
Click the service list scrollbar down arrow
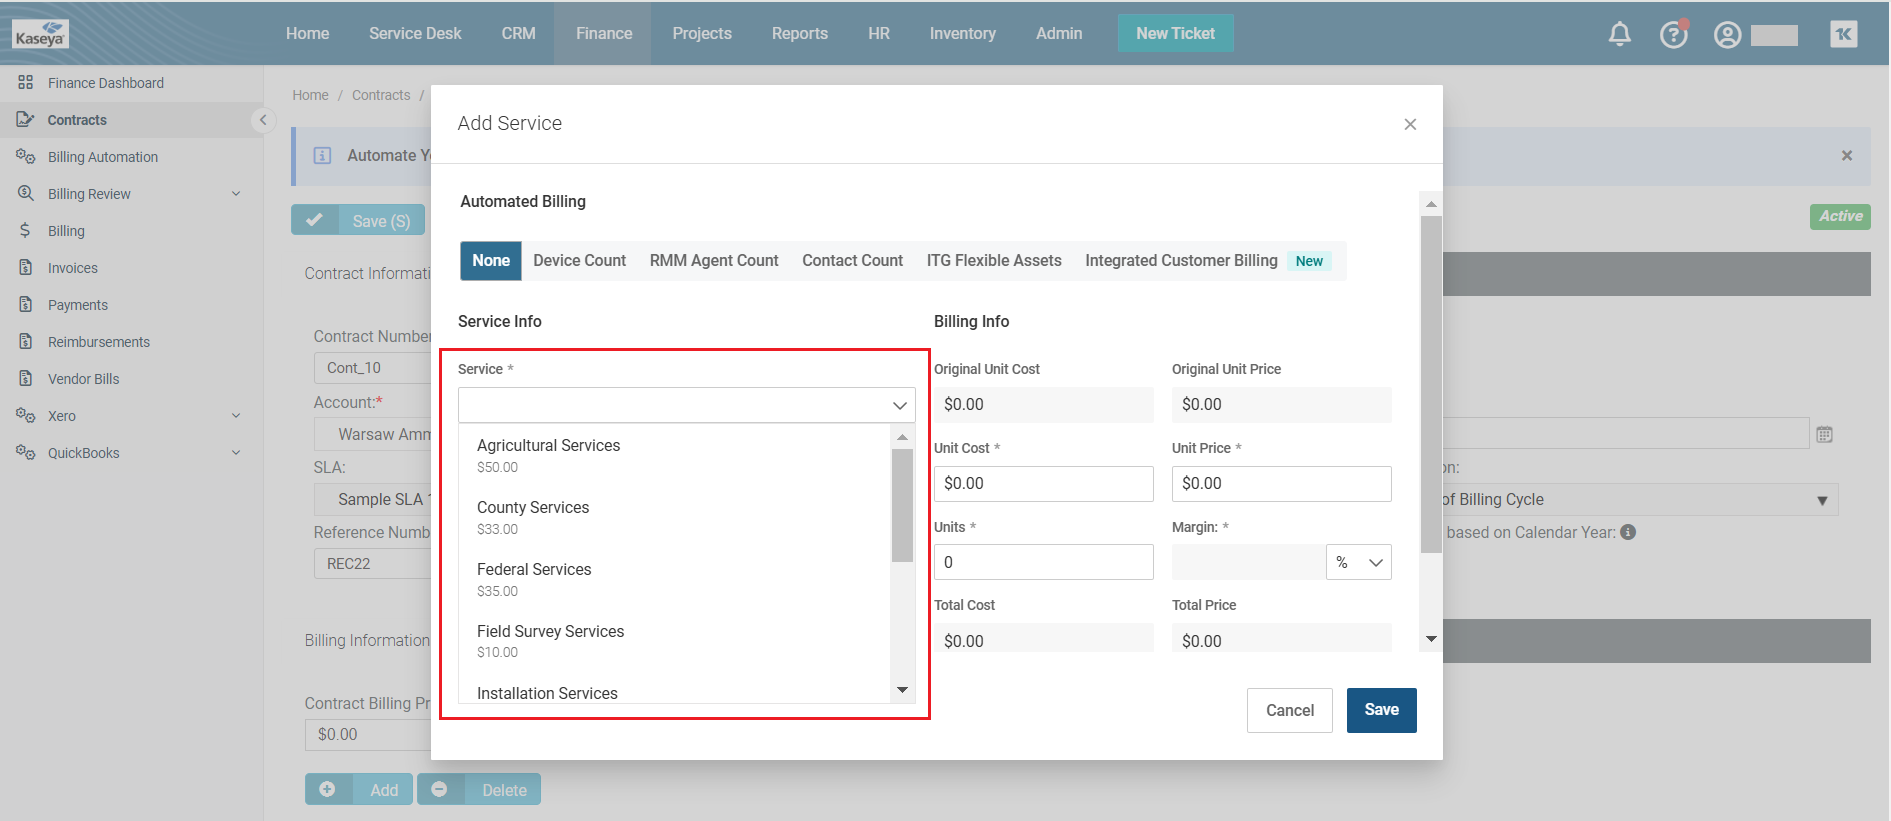click(902, 690)
